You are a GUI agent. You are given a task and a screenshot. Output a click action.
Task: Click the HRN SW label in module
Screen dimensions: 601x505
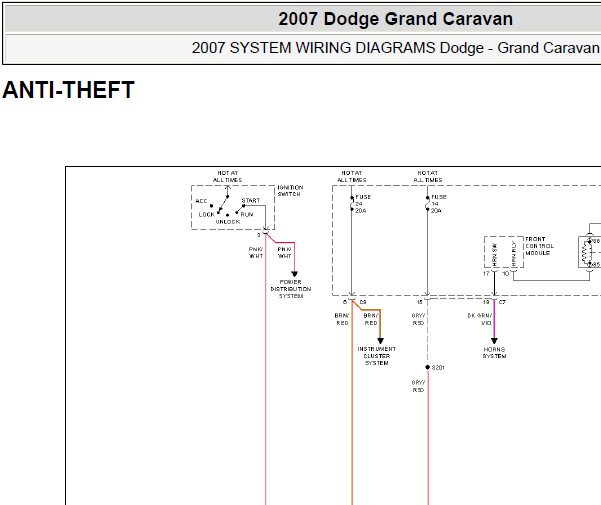[494, 255]
